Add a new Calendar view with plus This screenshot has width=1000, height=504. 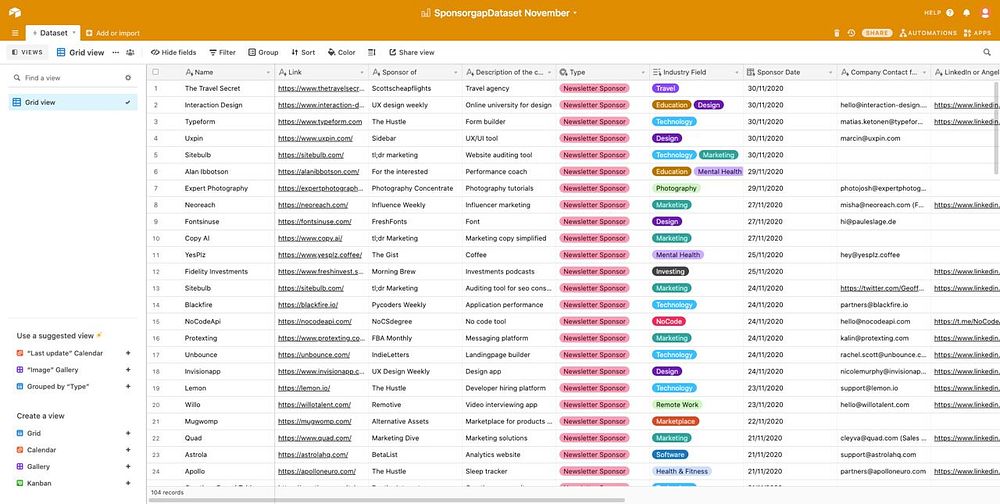pos(128,450)
